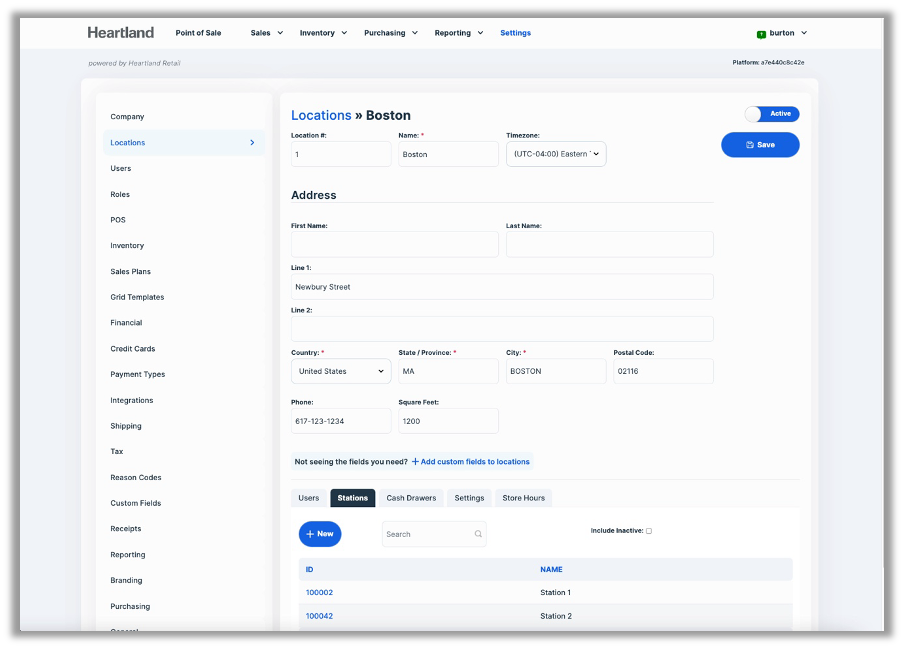Click the chevron arrow beside Locations
The width and height of the screenshot is (904, 648).
pyautogui.click(x=252, y=143)
